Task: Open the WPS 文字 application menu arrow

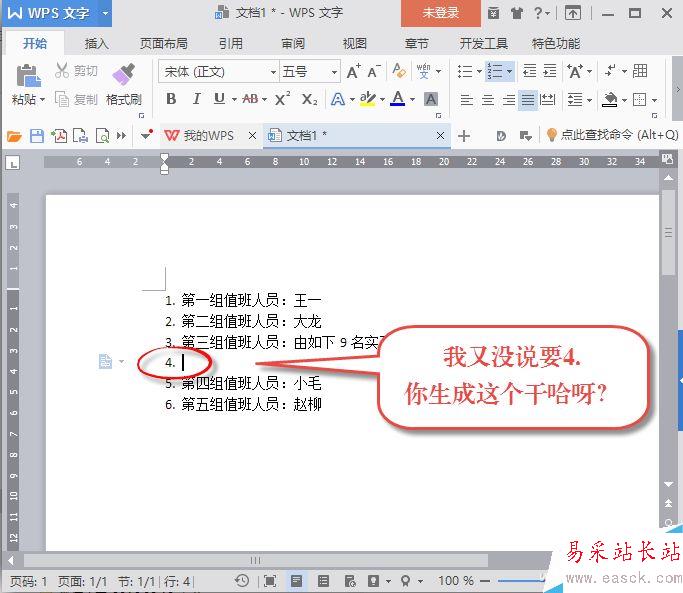Action: click(x=105, y=13)
